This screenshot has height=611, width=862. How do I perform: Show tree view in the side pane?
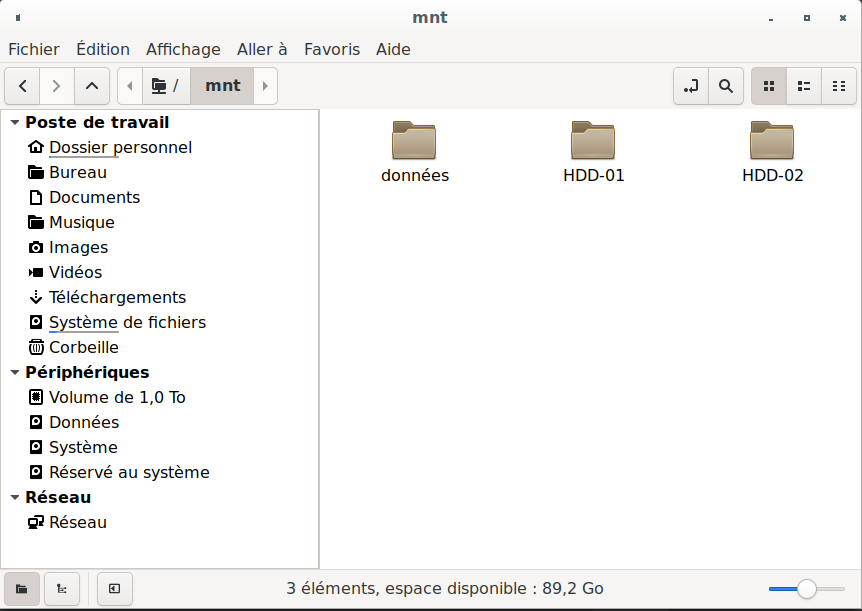coord(62,589)
